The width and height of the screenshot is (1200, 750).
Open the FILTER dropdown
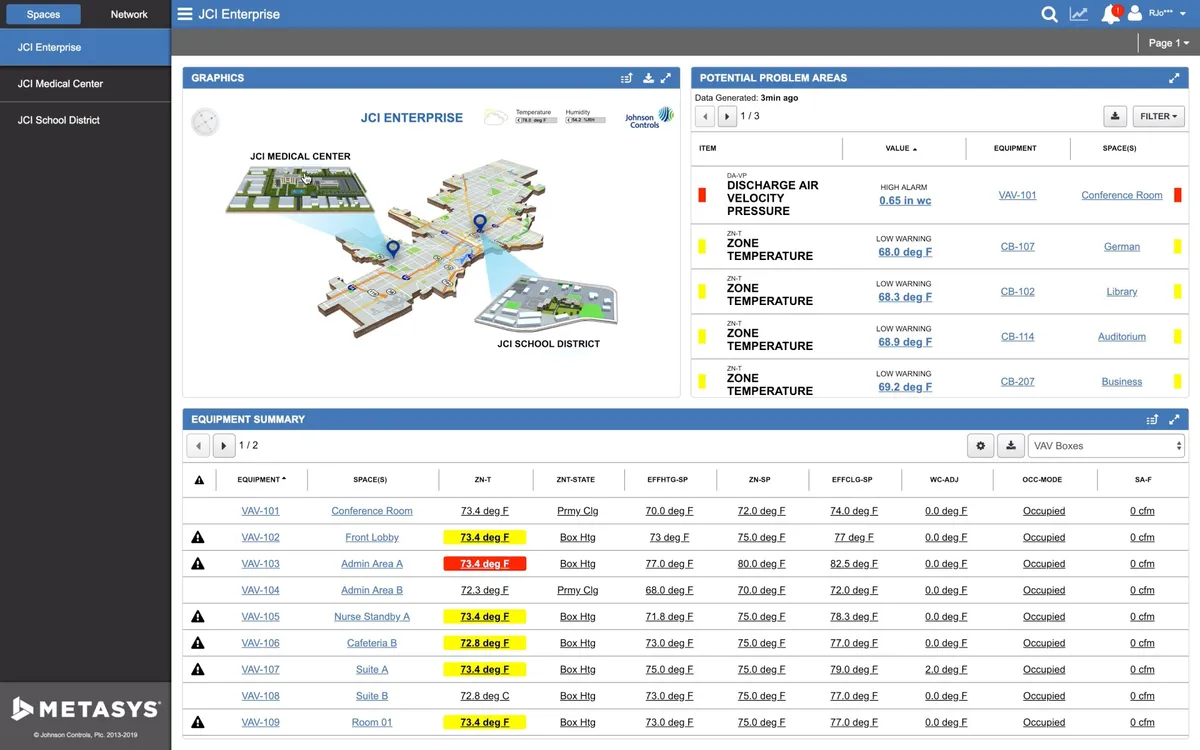click(x=1158, y=116)
